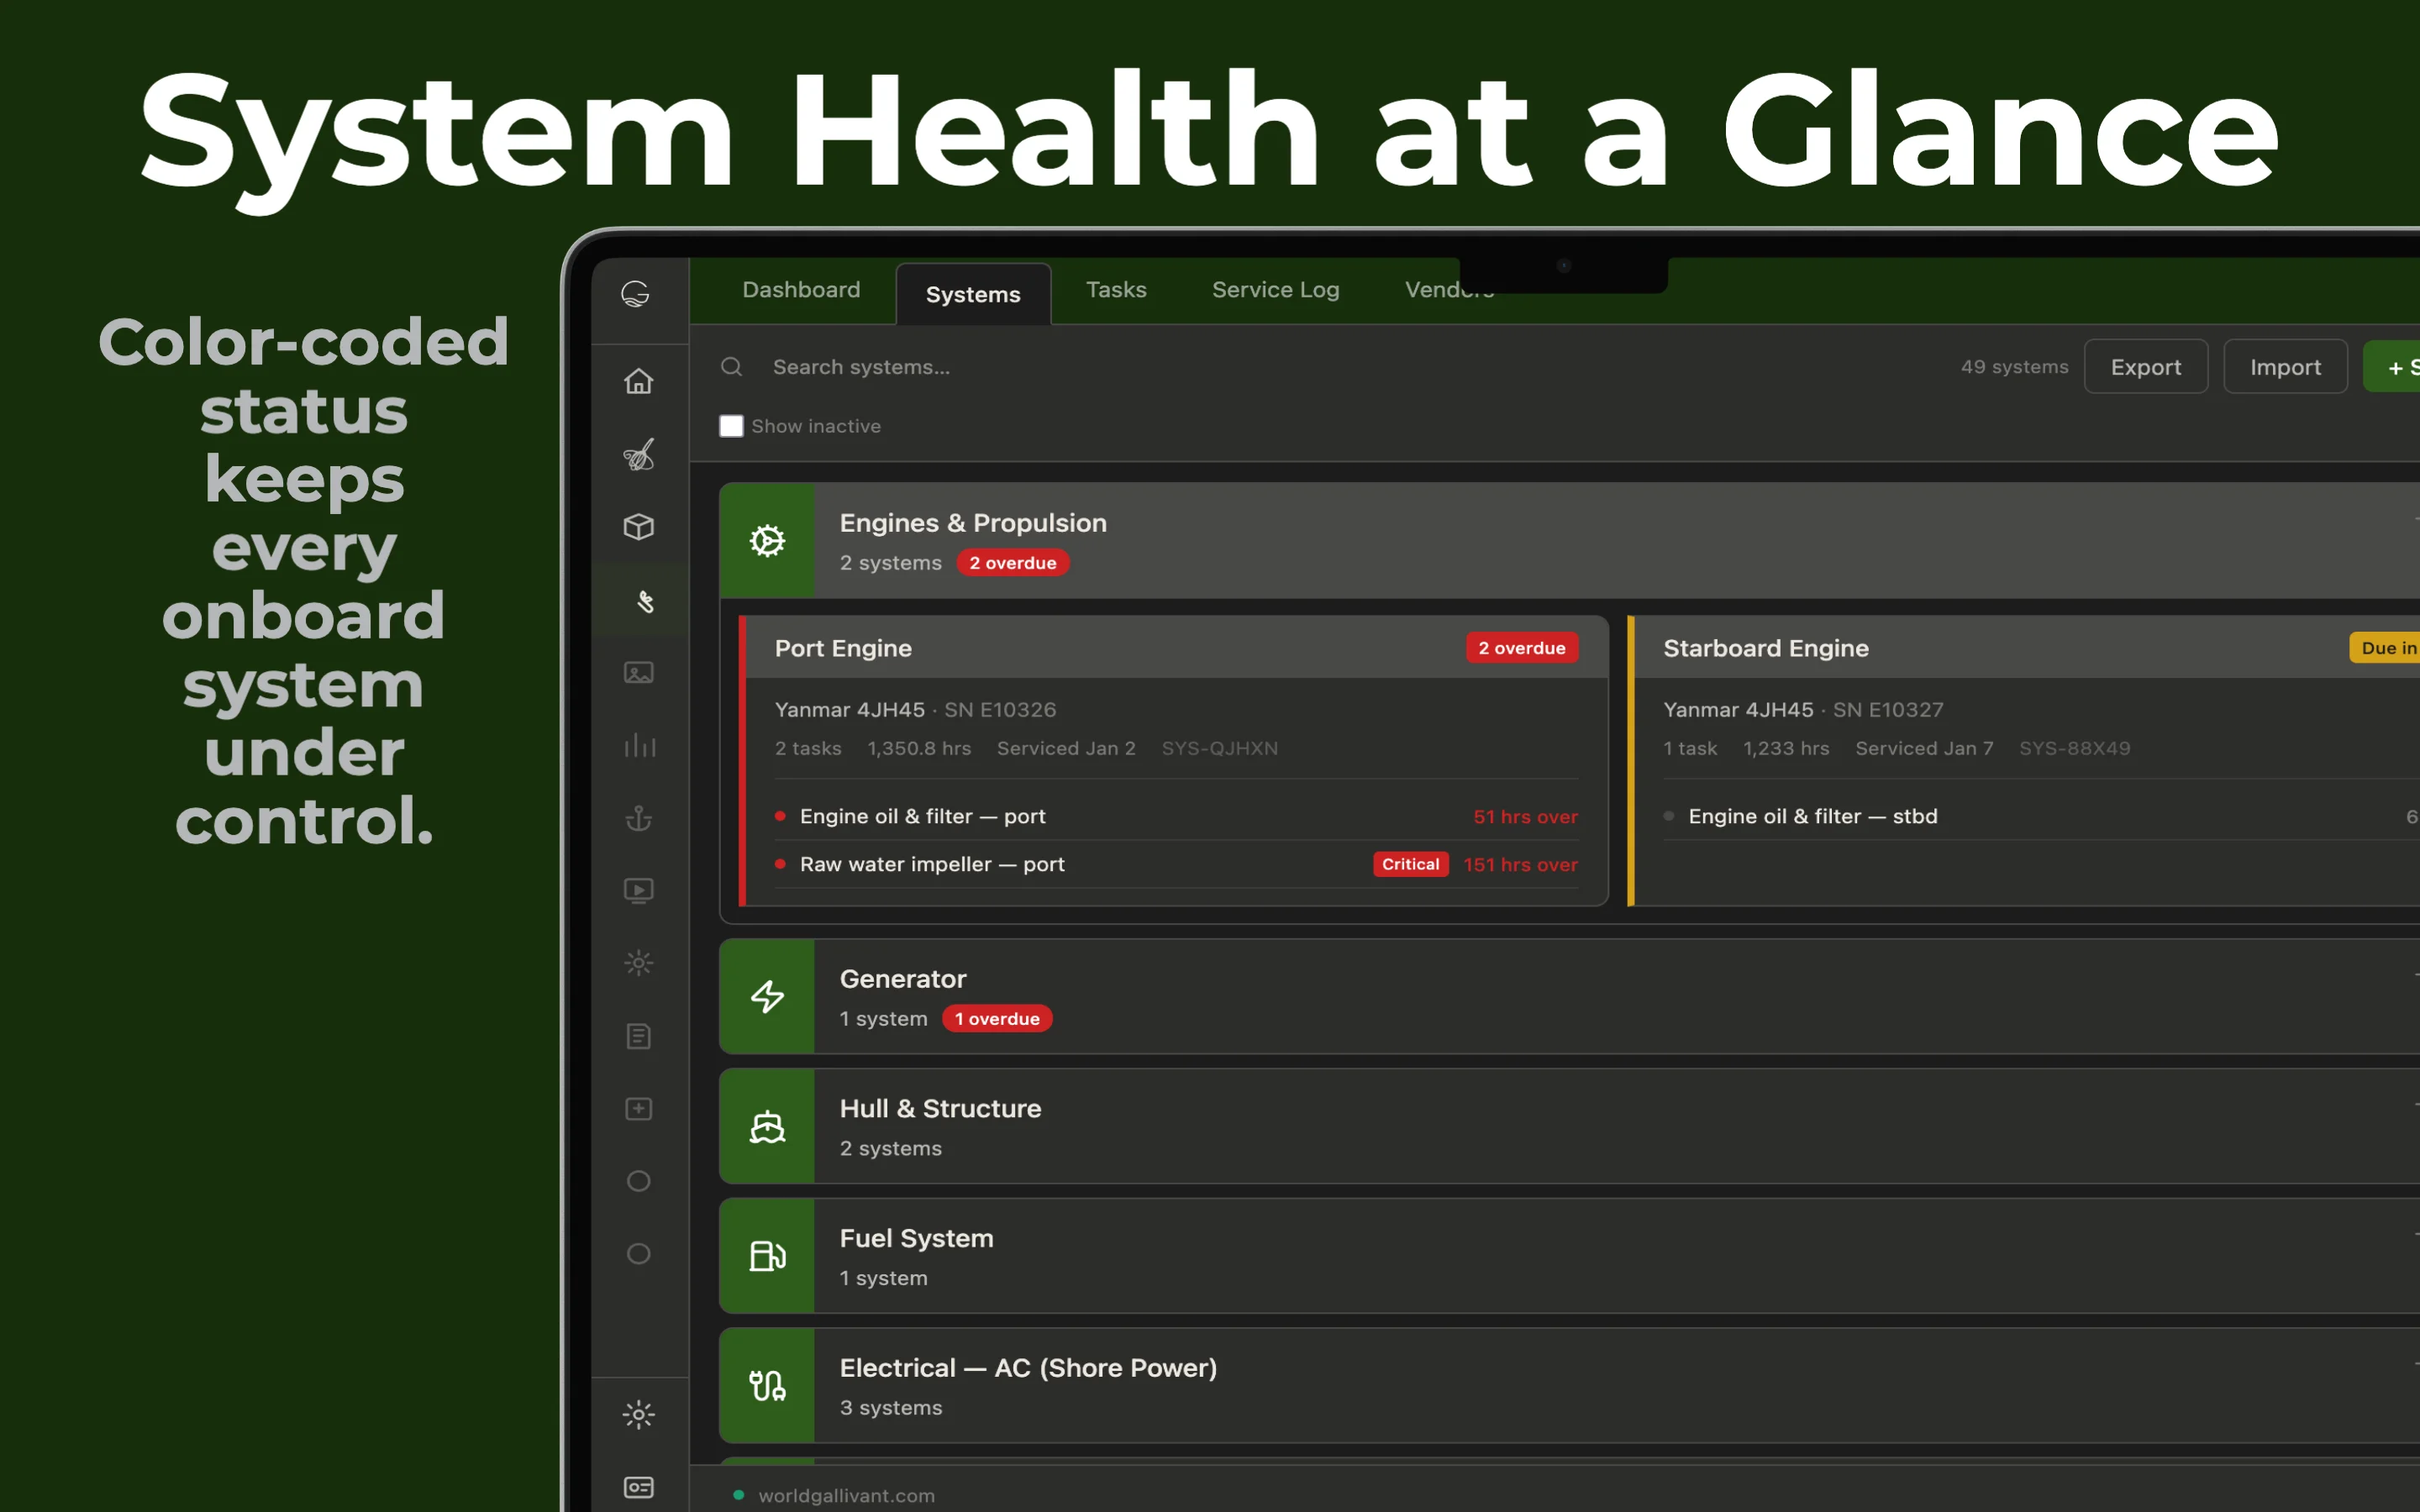Click the Generator lightning bolt icon
The width and height of the screenshot is (2420, 1512).
click(x=767, y=996)
